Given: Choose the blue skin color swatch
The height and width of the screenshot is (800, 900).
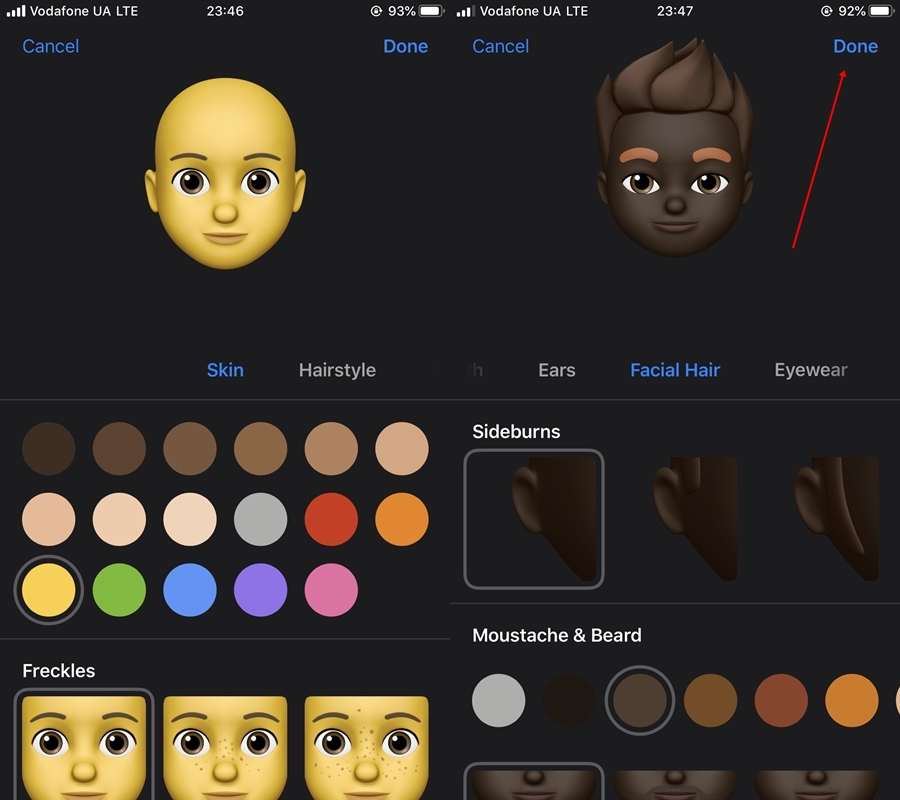Looking at the screenshot, I should pos(190,590).
